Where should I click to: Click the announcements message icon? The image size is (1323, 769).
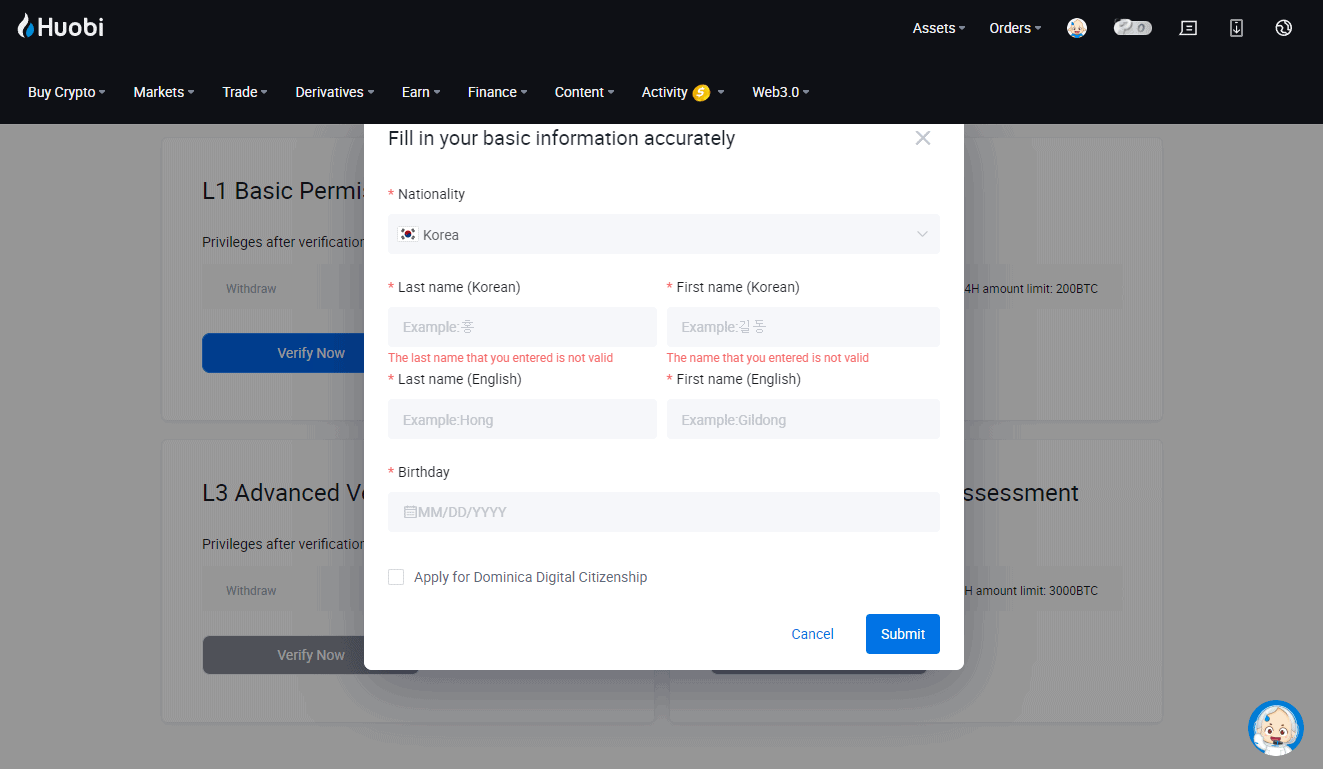(1188, 28)
